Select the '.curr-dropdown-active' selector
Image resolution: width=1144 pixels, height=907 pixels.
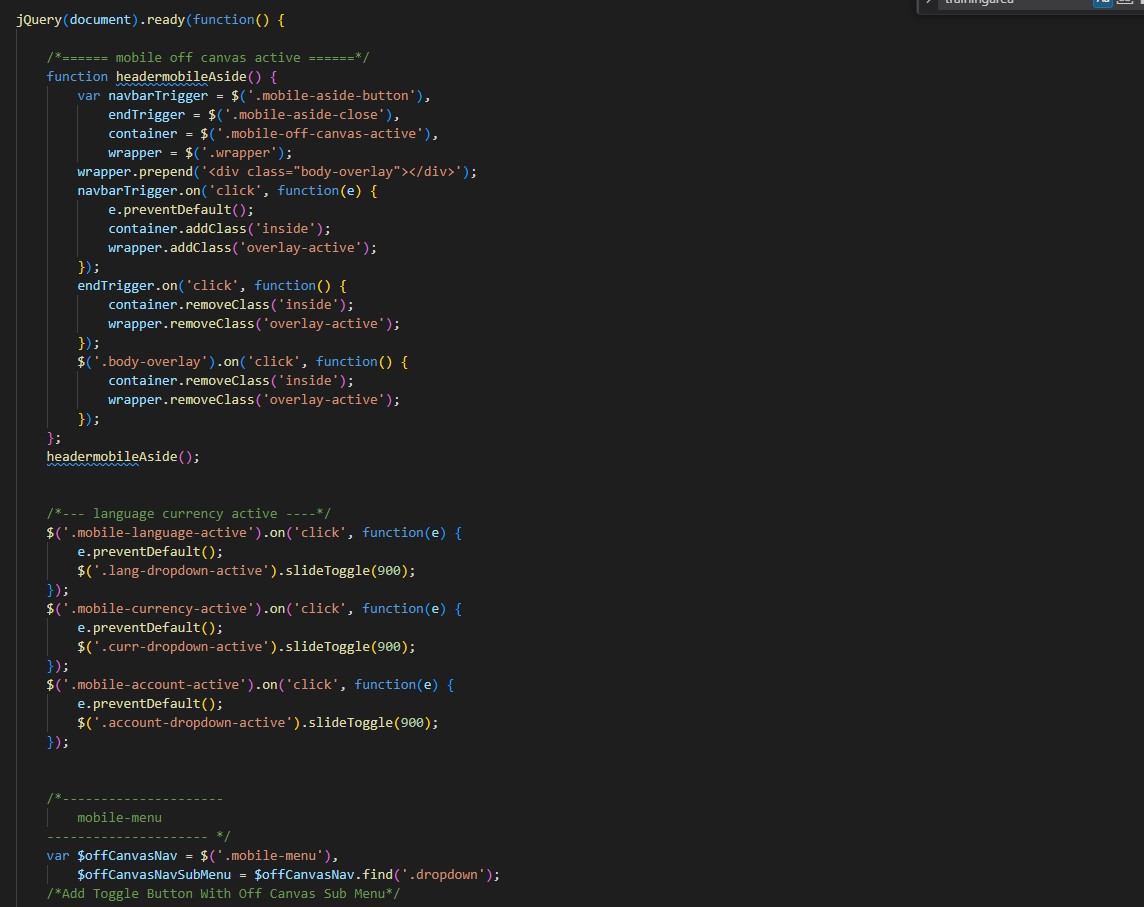[x=181, y=647]
